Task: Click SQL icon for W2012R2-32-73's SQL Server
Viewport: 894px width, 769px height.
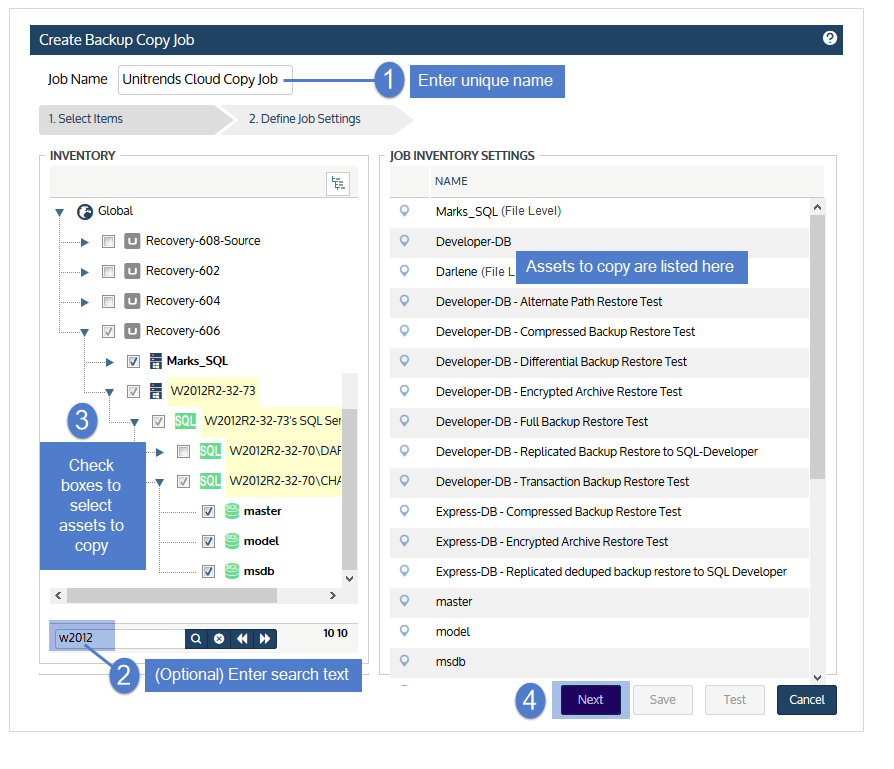Action: (185, 421)
